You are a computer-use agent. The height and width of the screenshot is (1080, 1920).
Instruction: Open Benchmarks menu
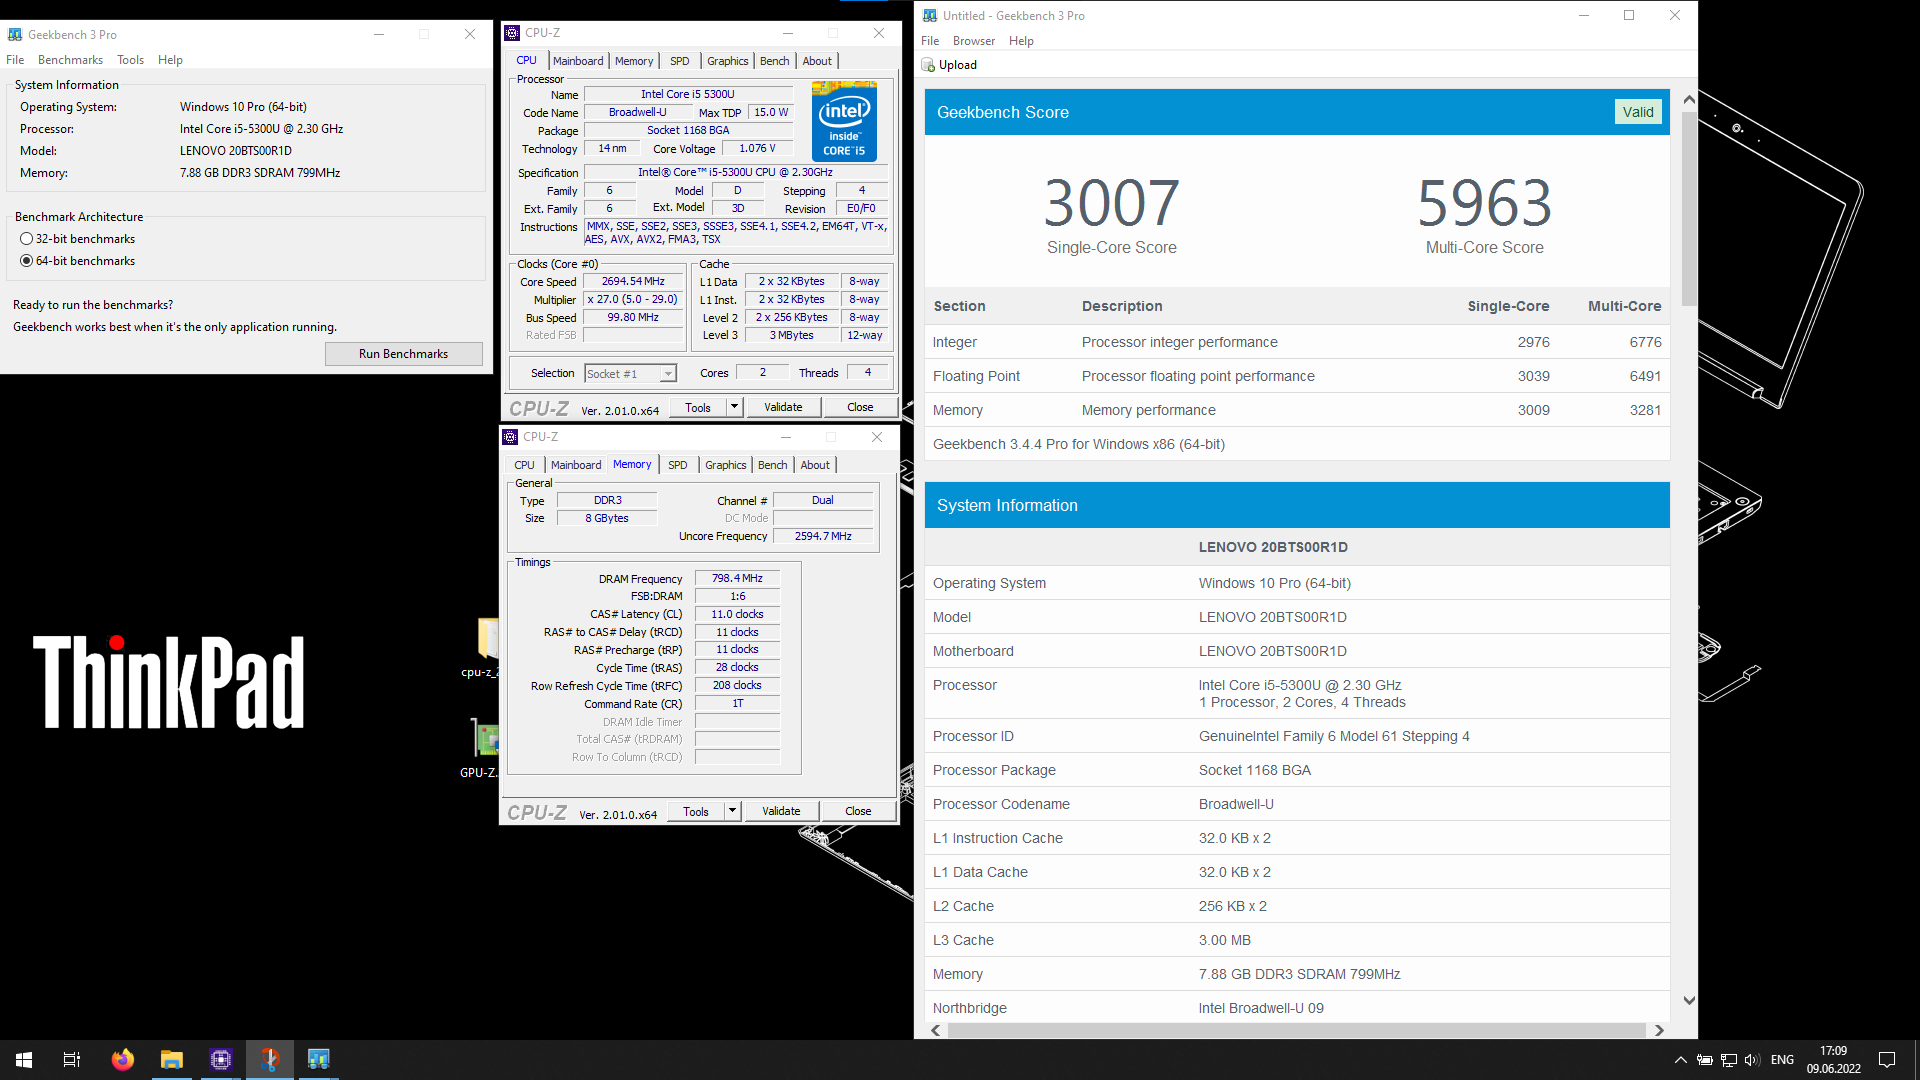[x=70, y=60]
